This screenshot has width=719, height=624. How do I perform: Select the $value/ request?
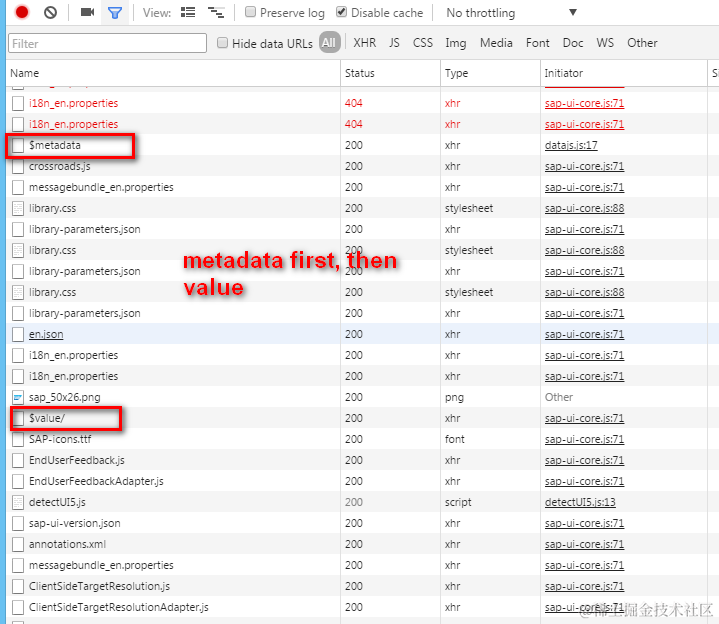[47, 418]
